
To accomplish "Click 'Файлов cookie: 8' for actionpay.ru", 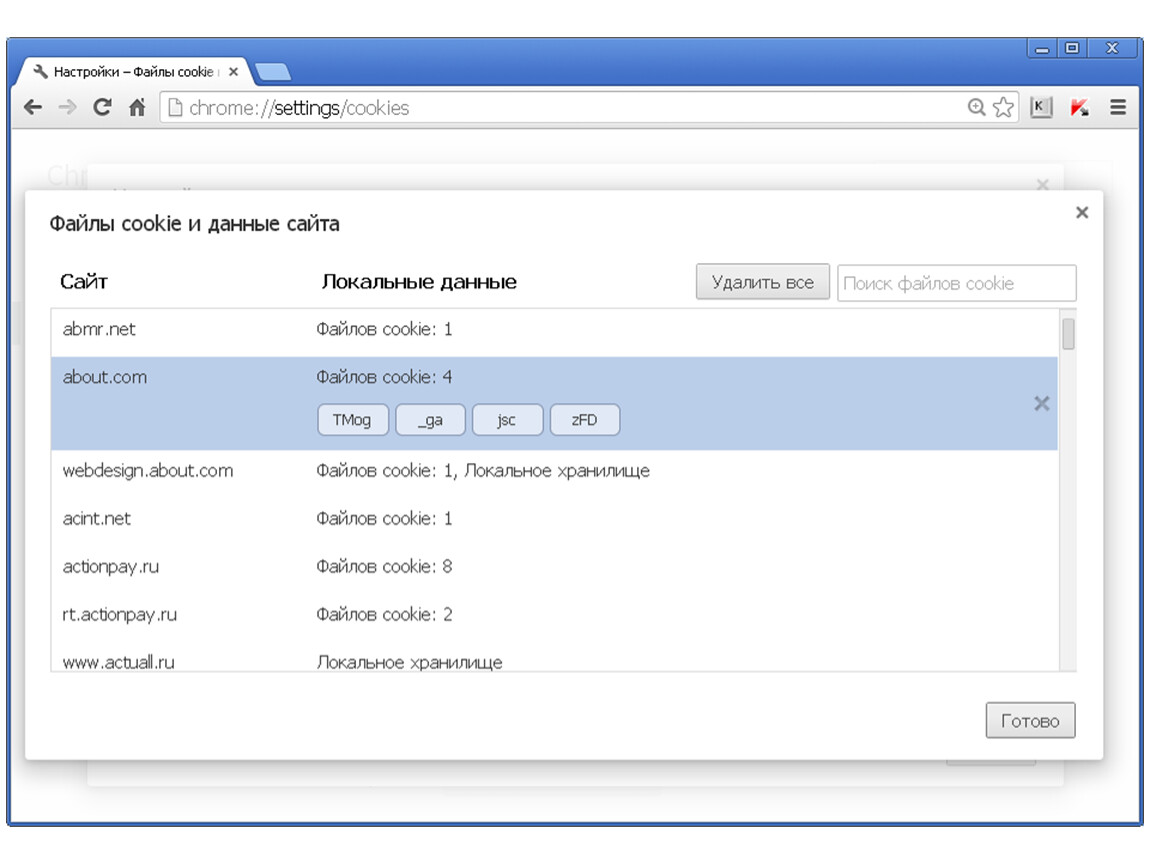I will [x=384, y=566].
